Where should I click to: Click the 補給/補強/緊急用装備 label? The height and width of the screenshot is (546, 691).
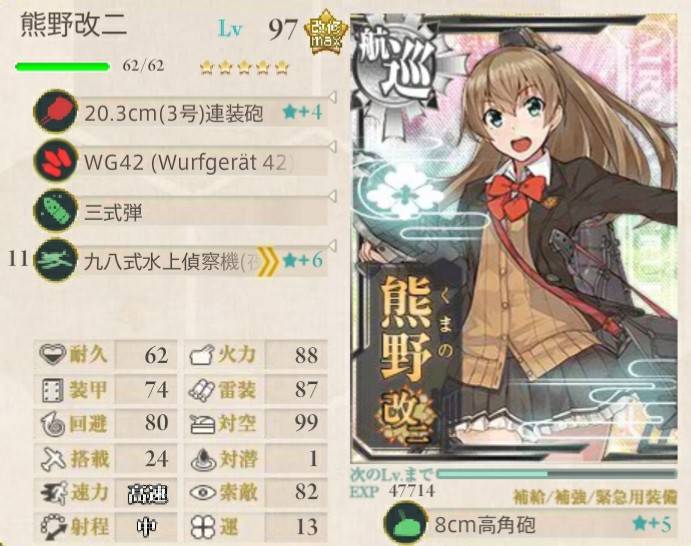[595, 497]
